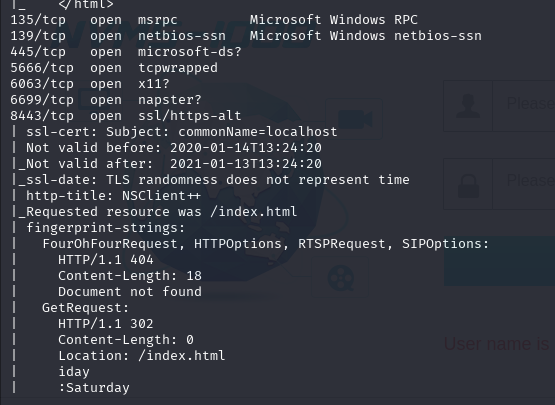Image resolution: width=555 pixels, height=405 pixels.
Task: Click the 445/tcp microsoft-ds? line
Action: pos(126,52)
